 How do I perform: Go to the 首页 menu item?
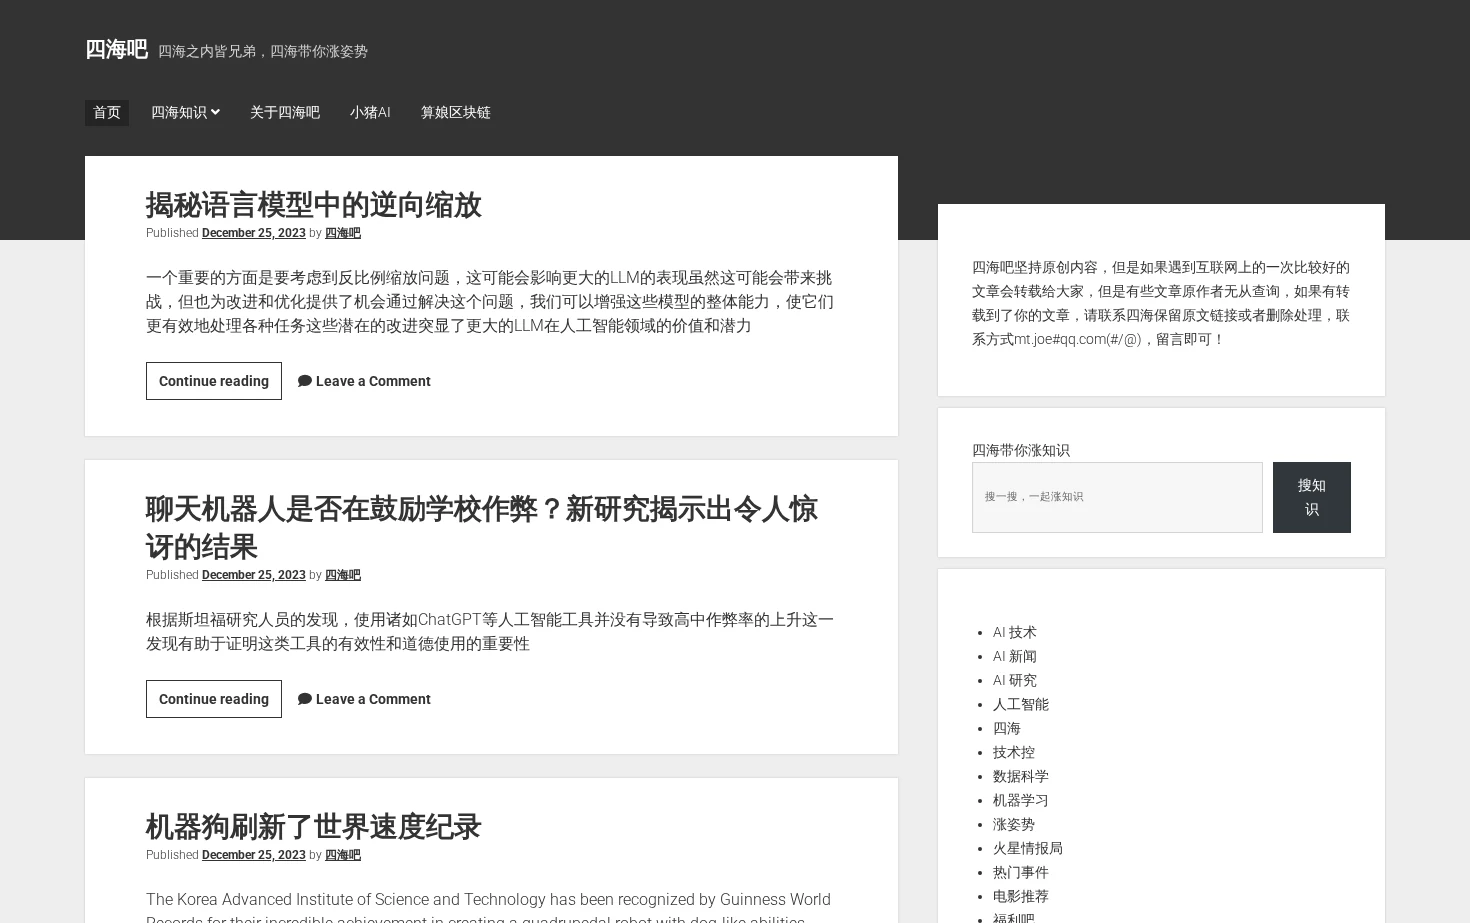click(107, 112)
